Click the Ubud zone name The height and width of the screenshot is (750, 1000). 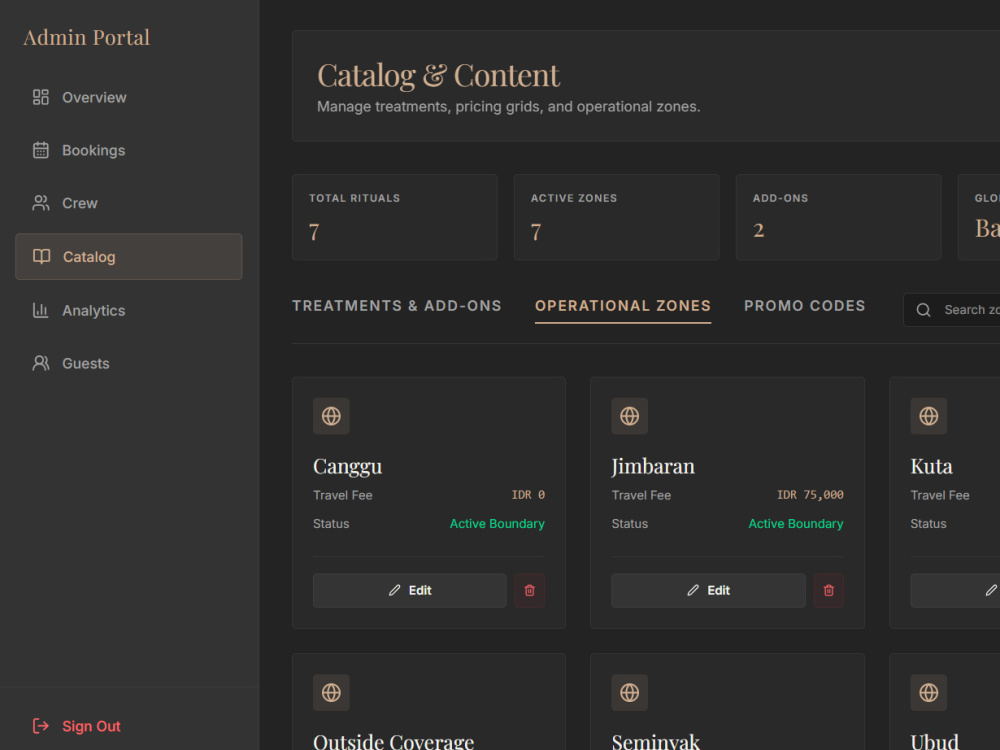coord(934,742)
